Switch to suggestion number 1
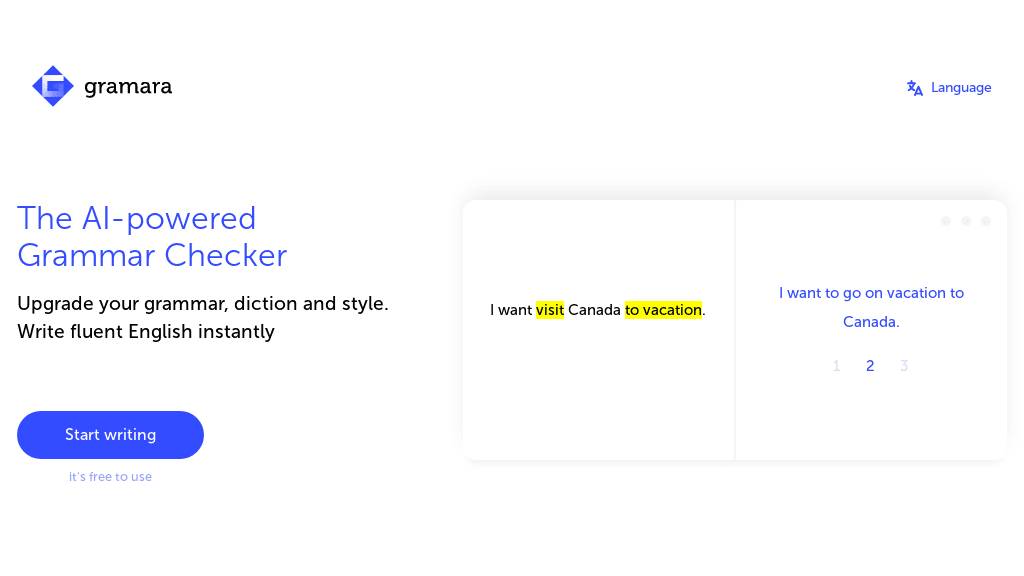The image size is (1024, 576). pyautogui.click(x=837, y=366)
